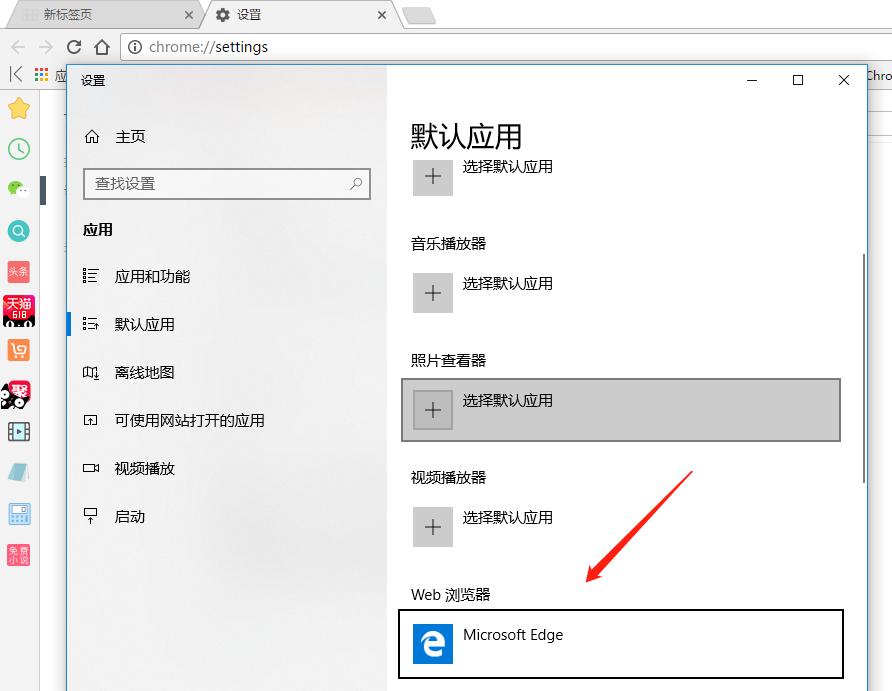Reload the current page in Chrome
The width and height of the screenshot is (892, 691).
75,46
